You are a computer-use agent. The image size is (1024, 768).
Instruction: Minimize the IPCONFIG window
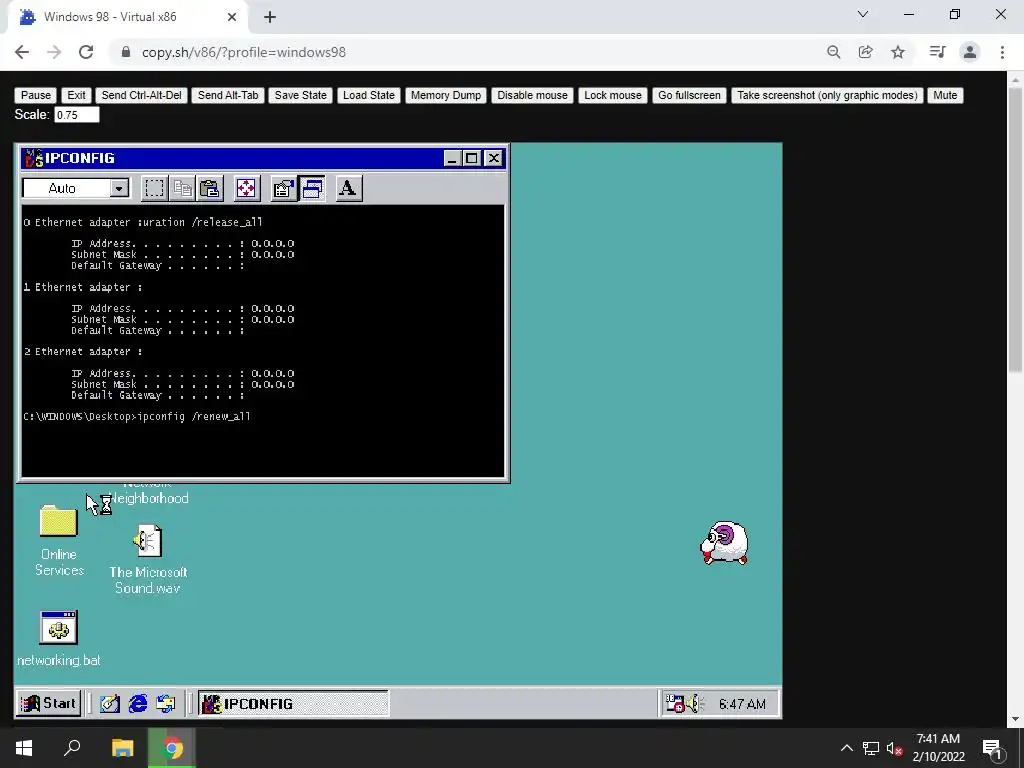coord(452,158)
